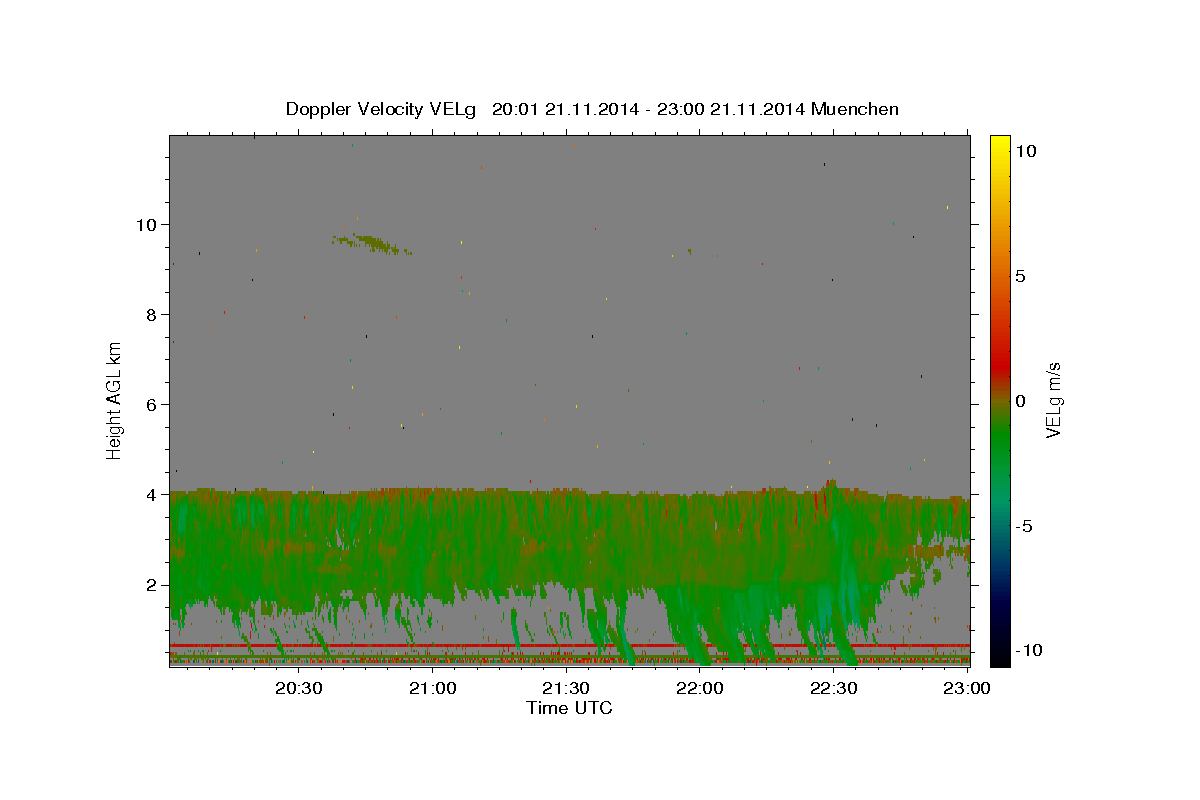This screenshot has height=800, width=1200.
Task: Click the 20:30 time tick label
Action: click(x=299, y=688)
